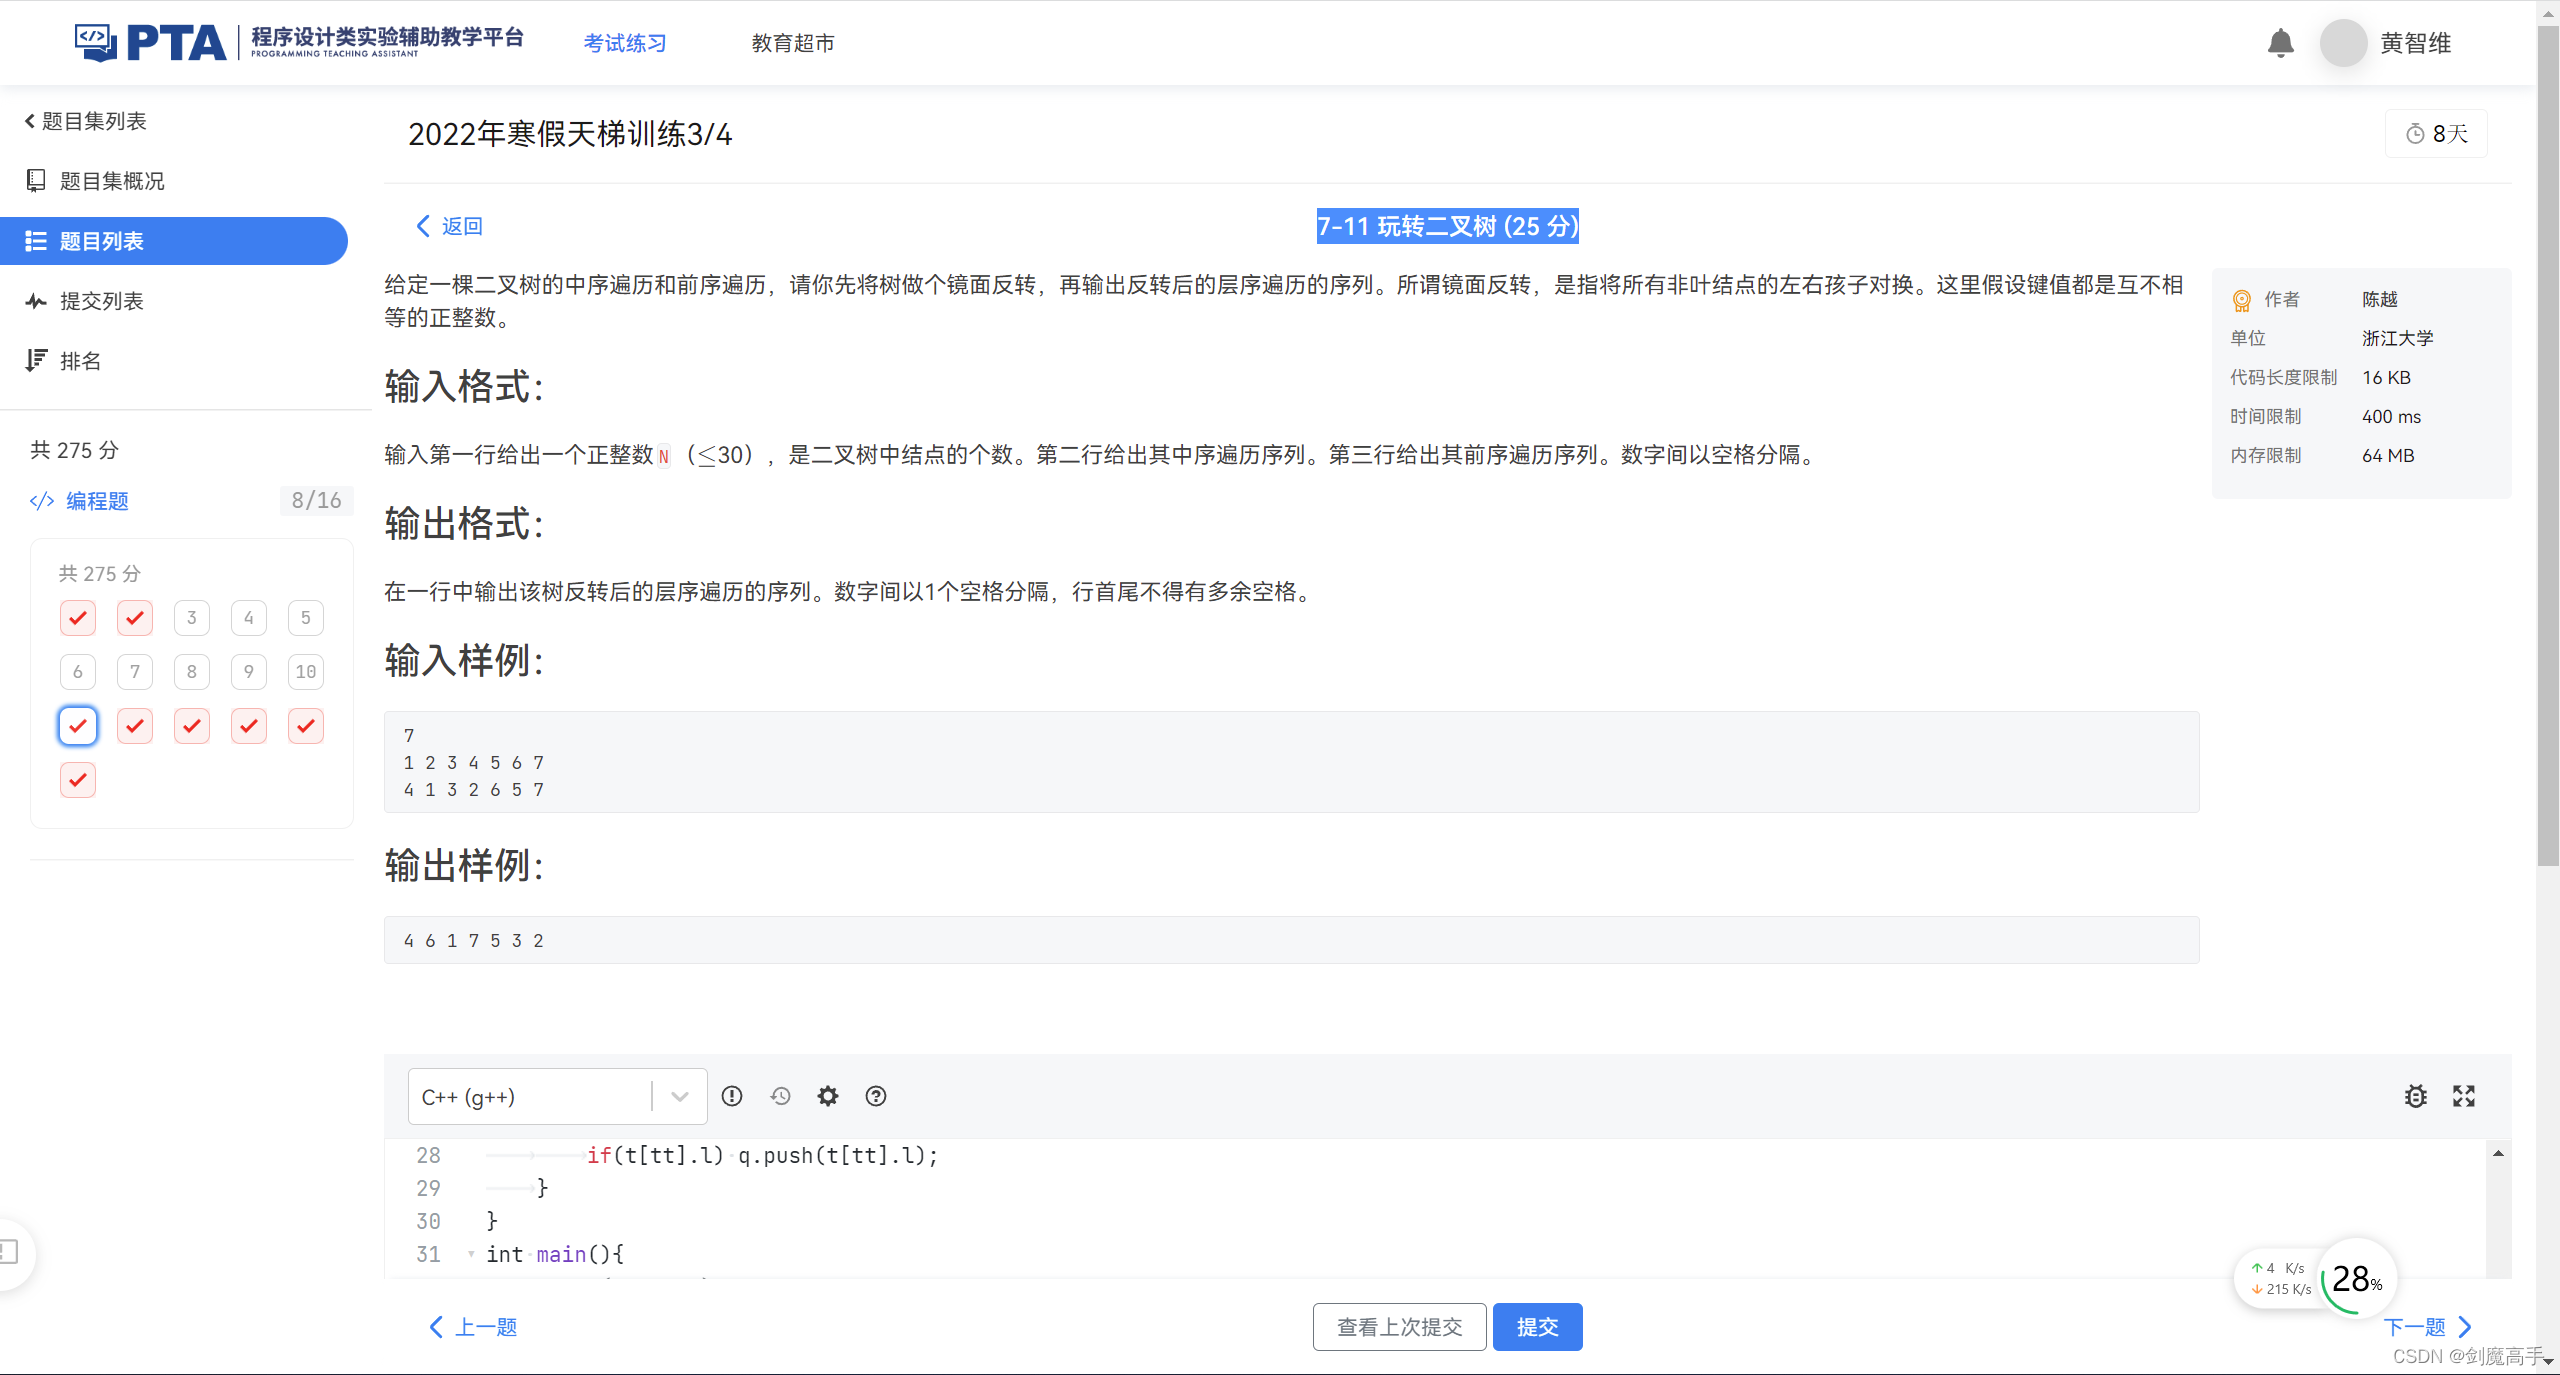Screen dimensions: 2560x1375
Task: Select problem number 10 box
Action: pyautogui.click(x=306, y=672)
